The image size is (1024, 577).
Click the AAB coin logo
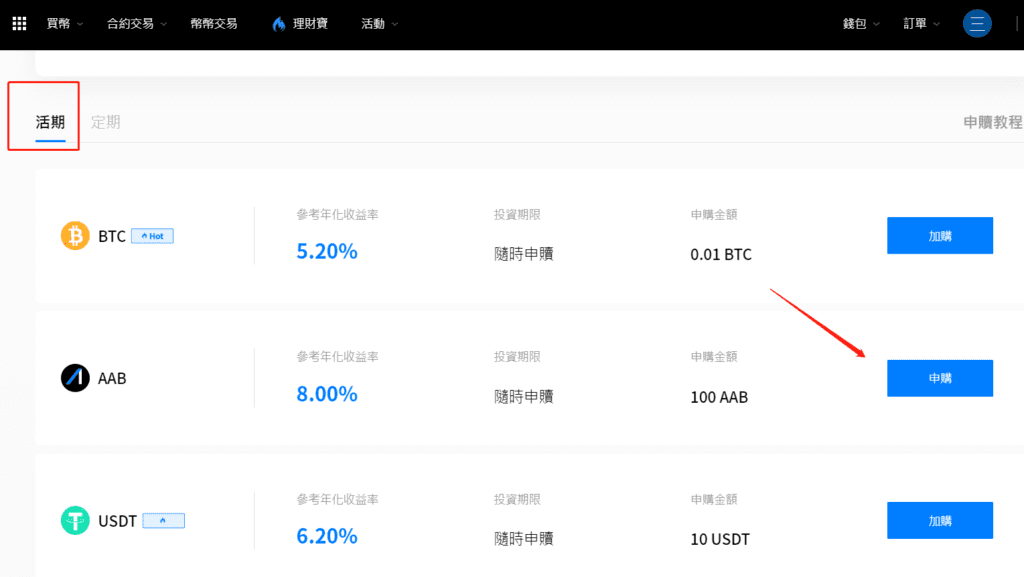[75, 378]
